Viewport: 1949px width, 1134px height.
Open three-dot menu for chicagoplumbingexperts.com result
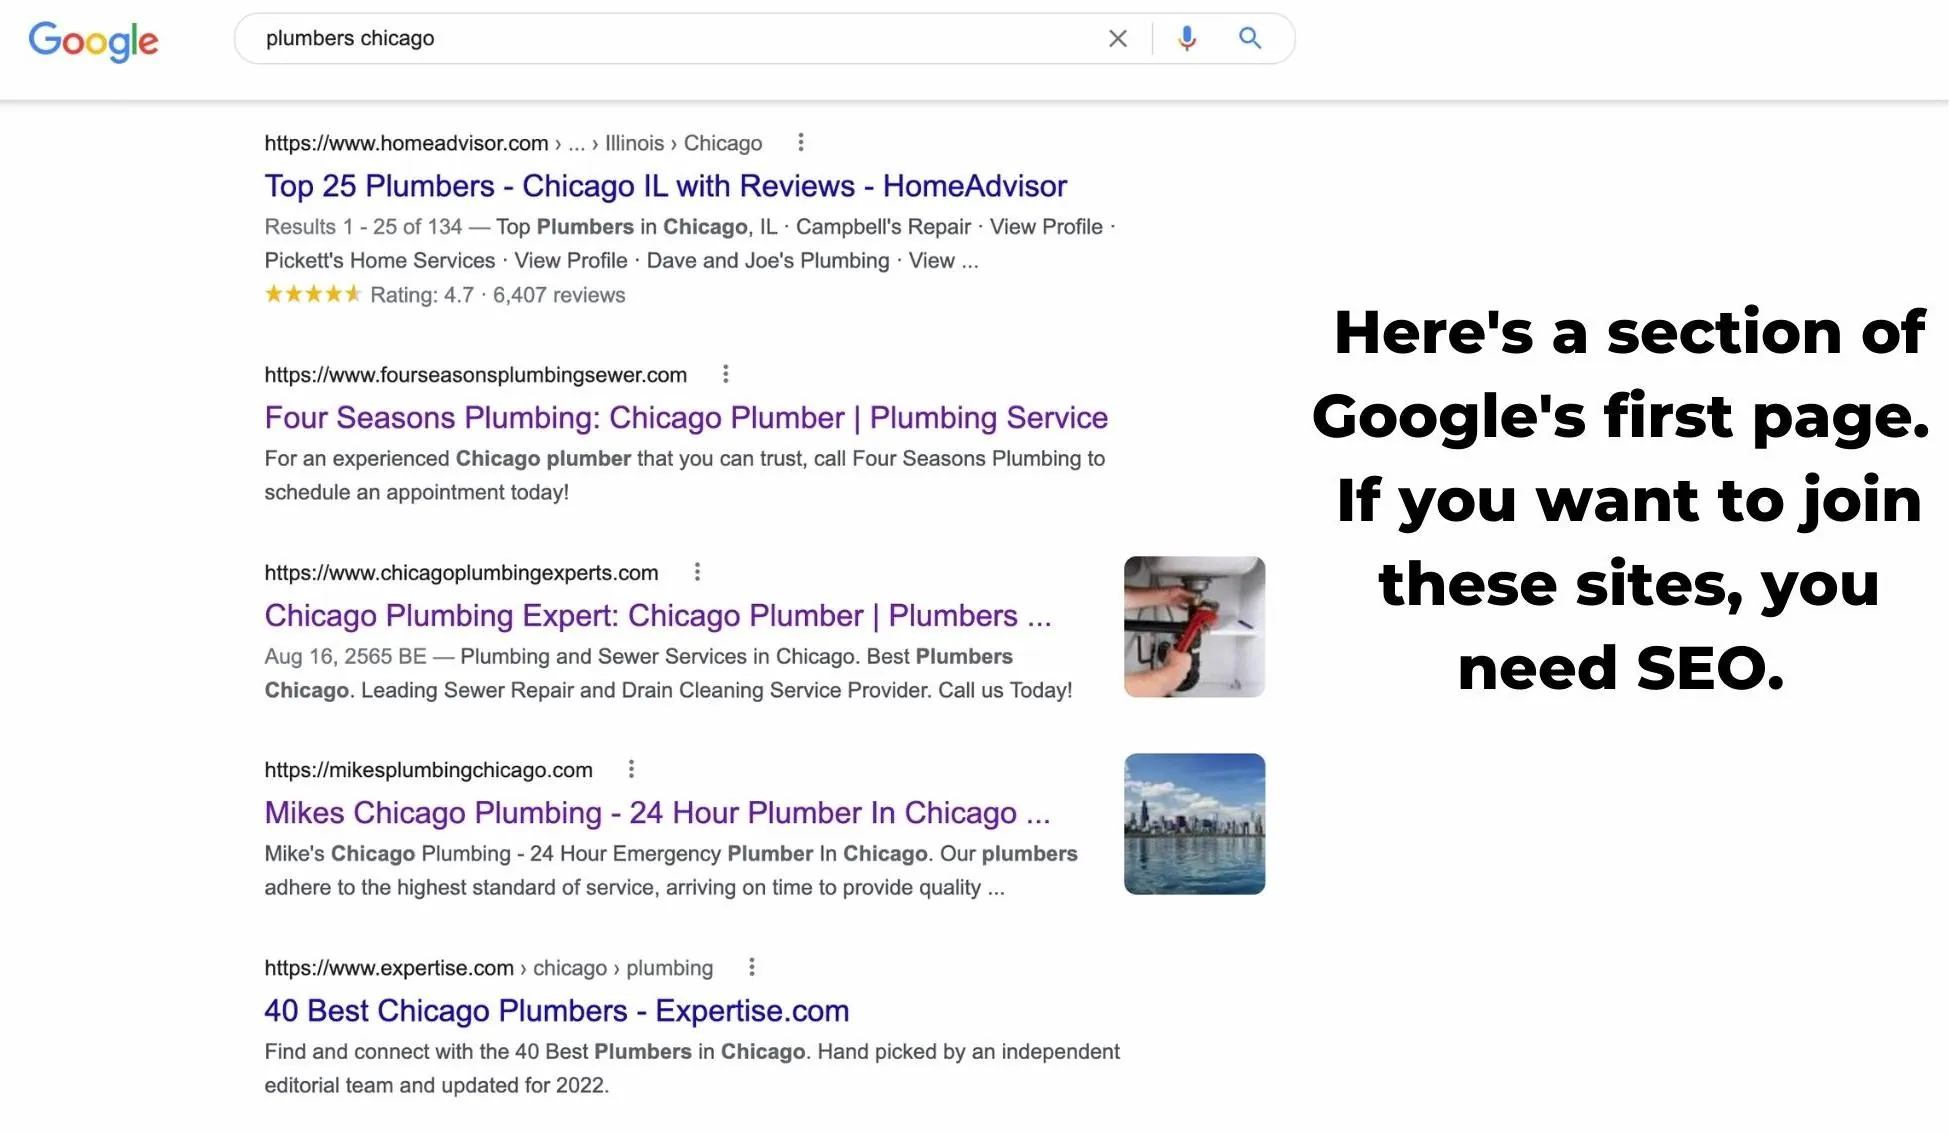coord(697,572)
